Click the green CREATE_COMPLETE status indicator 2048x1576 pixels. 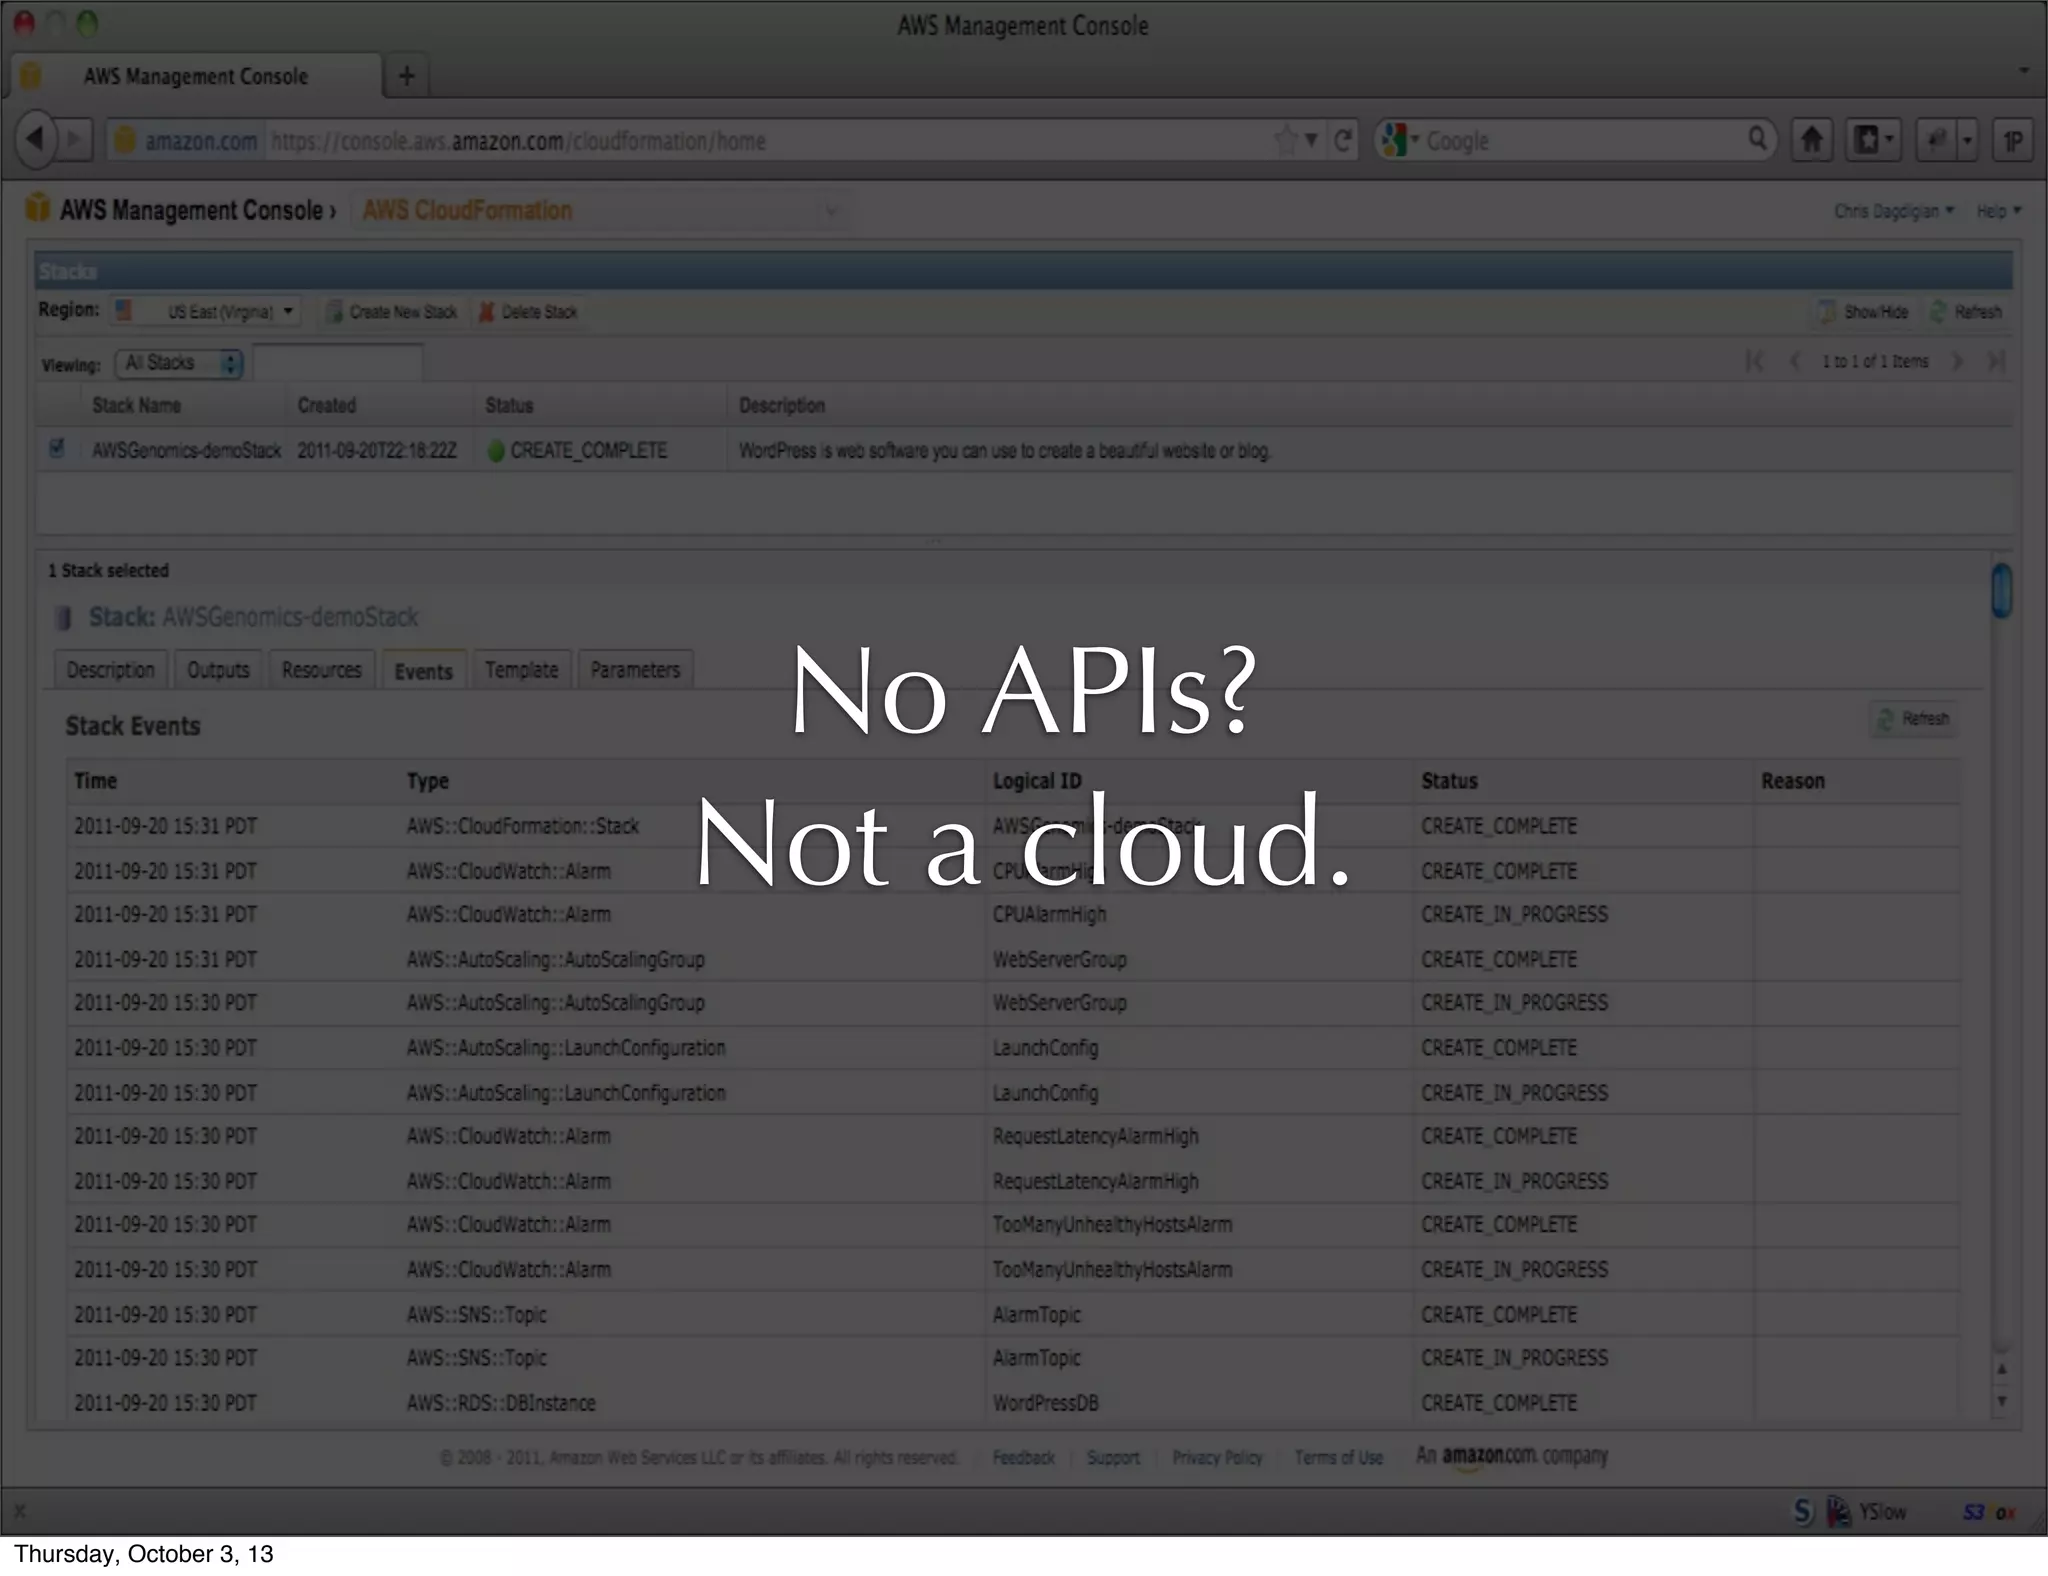(495, 451)
